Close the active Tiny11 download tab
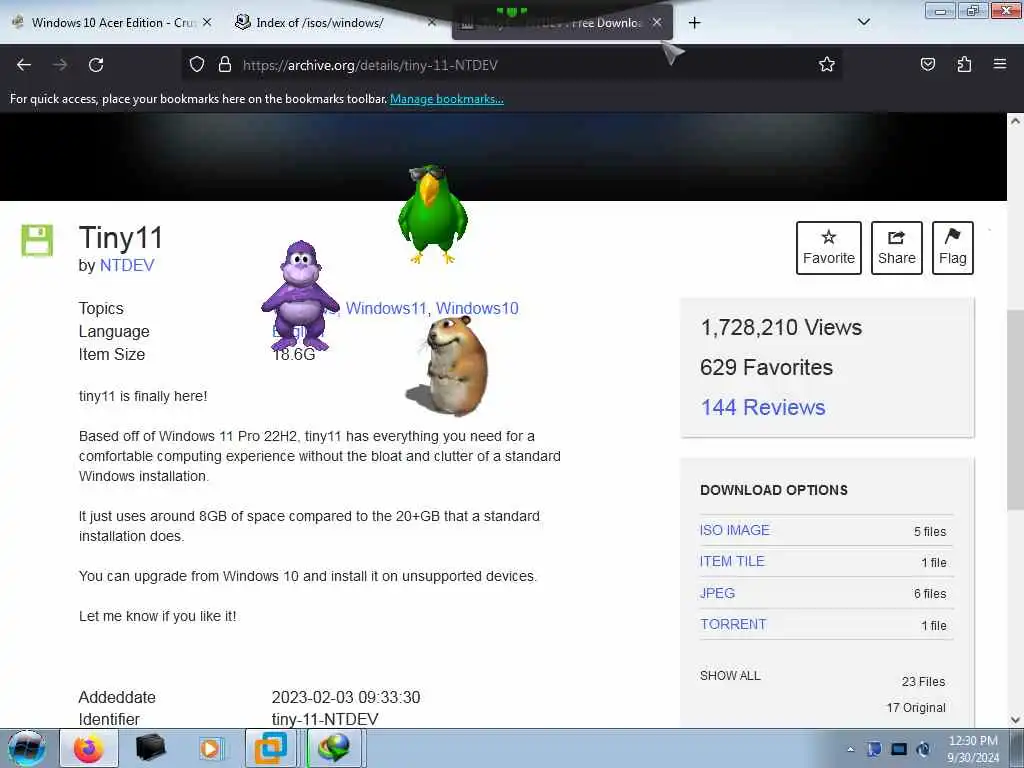Screen dimensions: 1024x768 coord(657,22)
